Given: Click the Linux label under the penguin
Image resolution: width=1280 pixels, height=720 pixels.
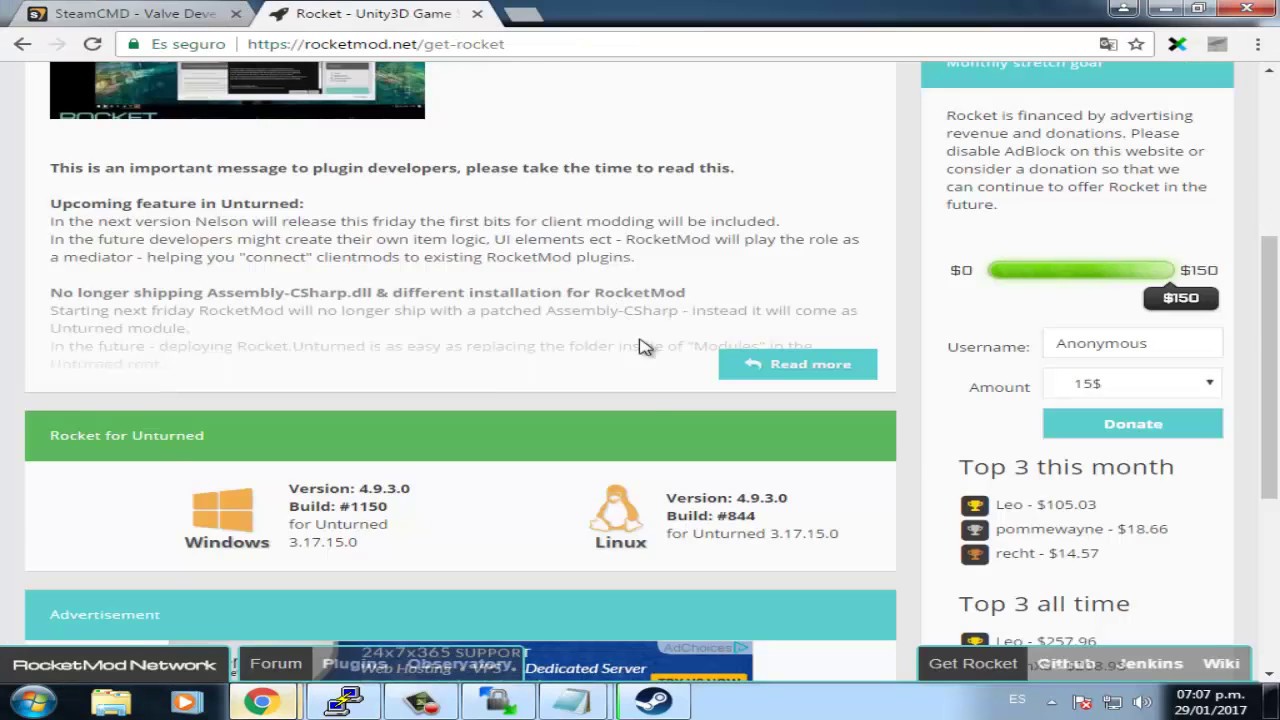Looking at the screenshot, I should click(621, 542).
